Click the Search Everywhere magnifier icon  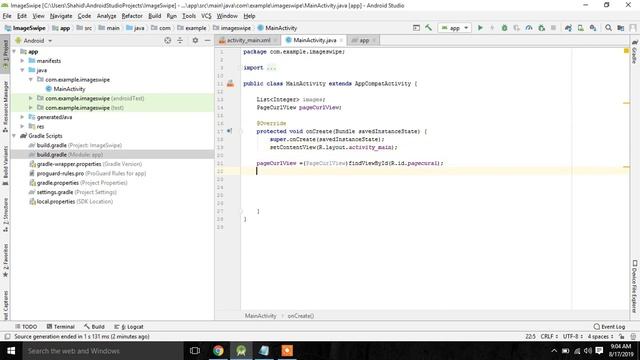608,28
